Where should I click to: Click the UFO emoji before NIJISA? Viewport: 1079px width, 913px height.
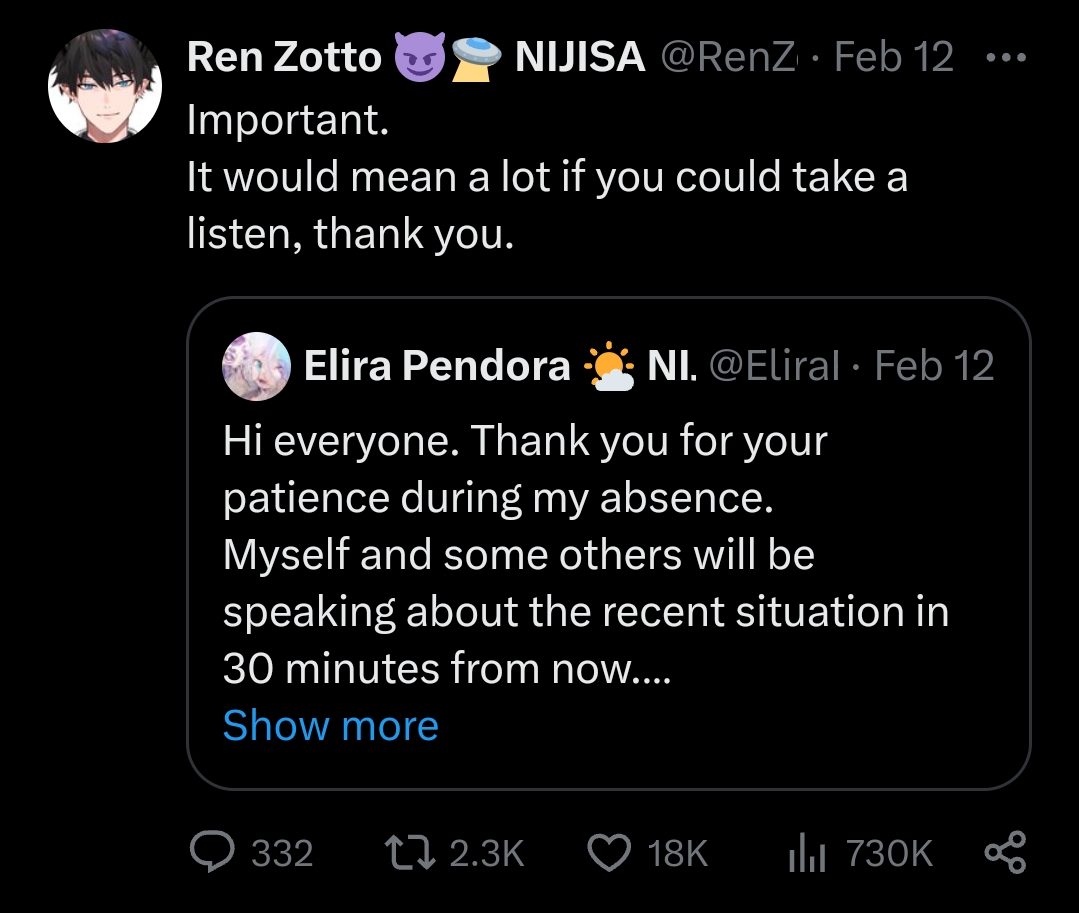click(476, 59)
